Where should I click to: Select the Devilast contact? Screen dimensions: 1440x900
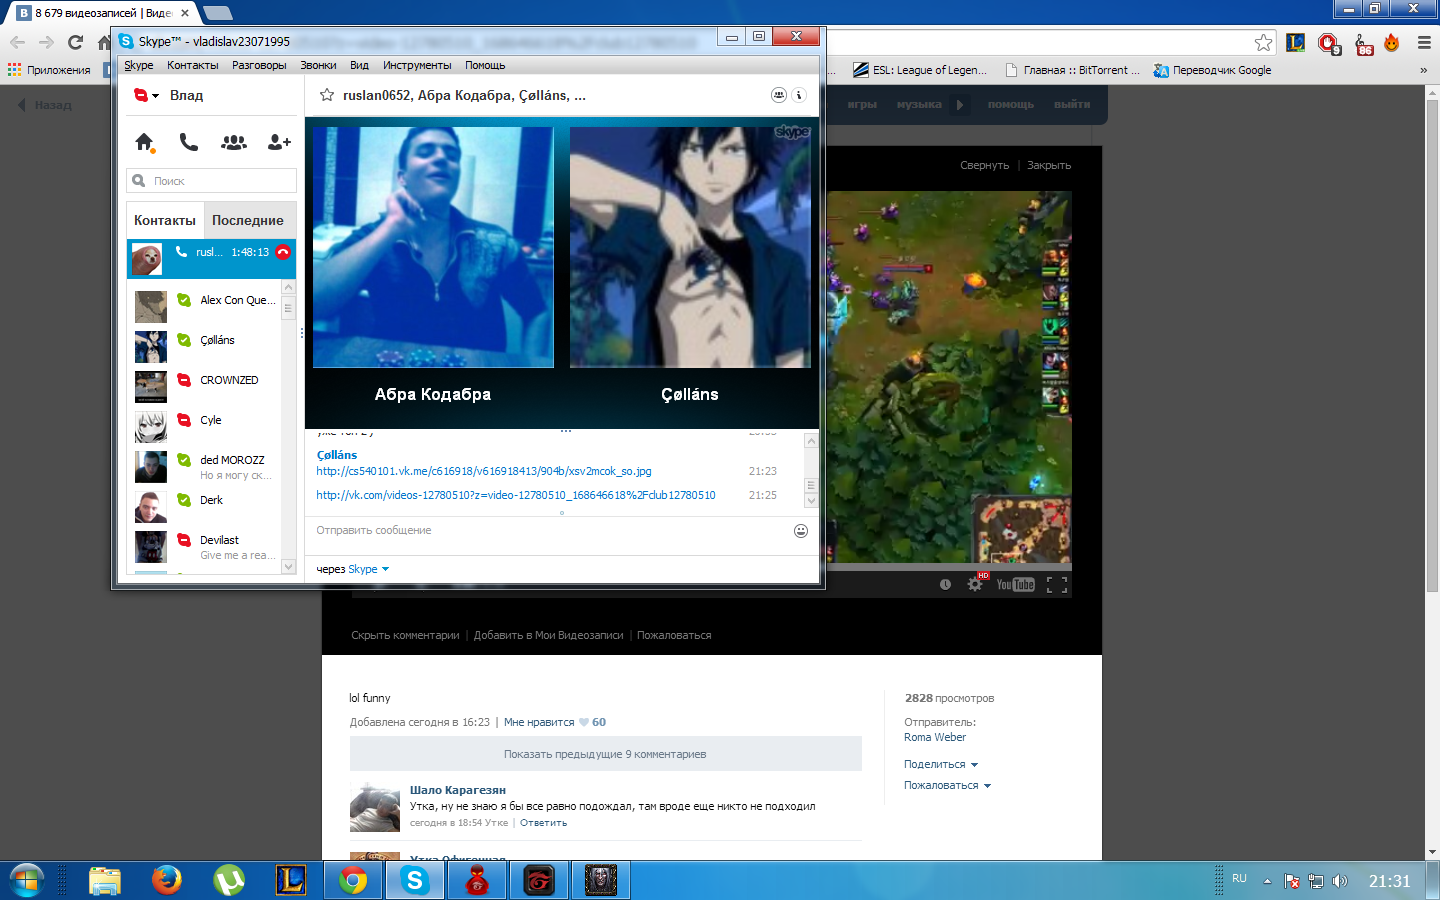click(205, 547)
